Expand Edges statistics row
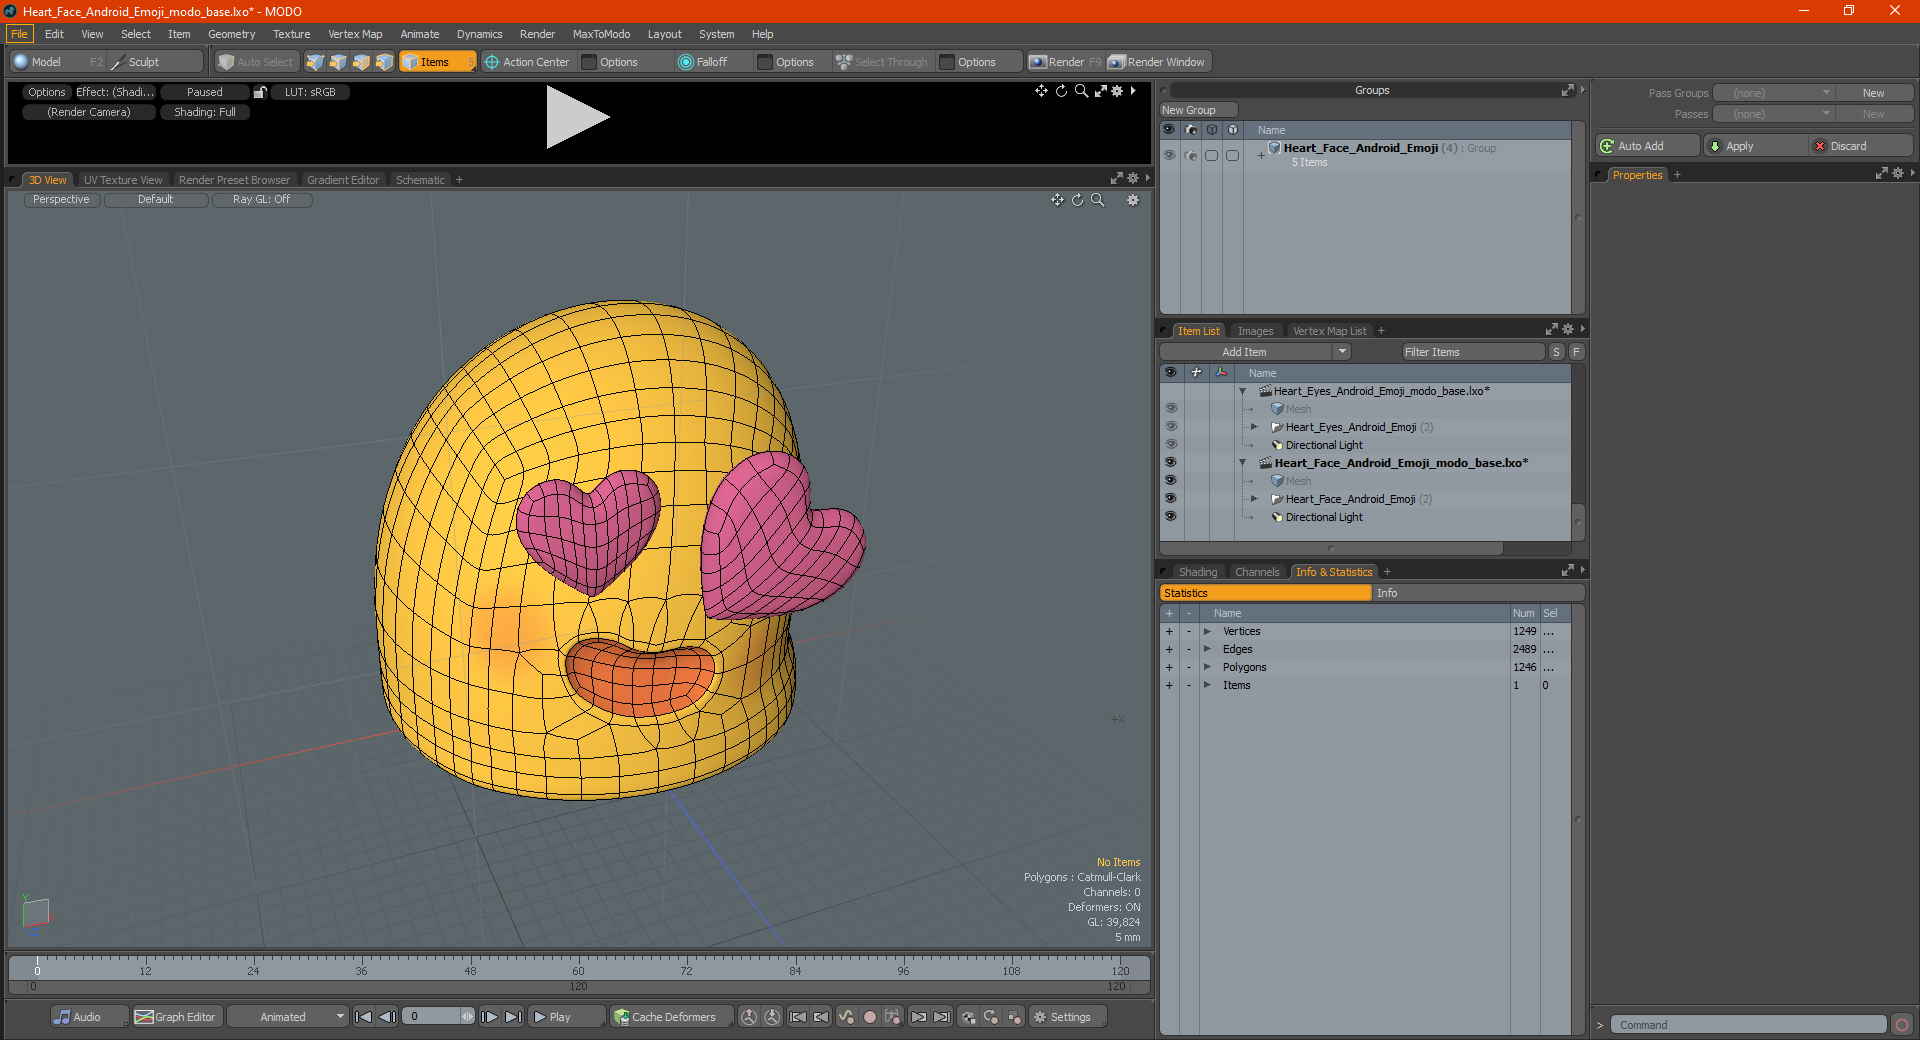 (1207, 649)
